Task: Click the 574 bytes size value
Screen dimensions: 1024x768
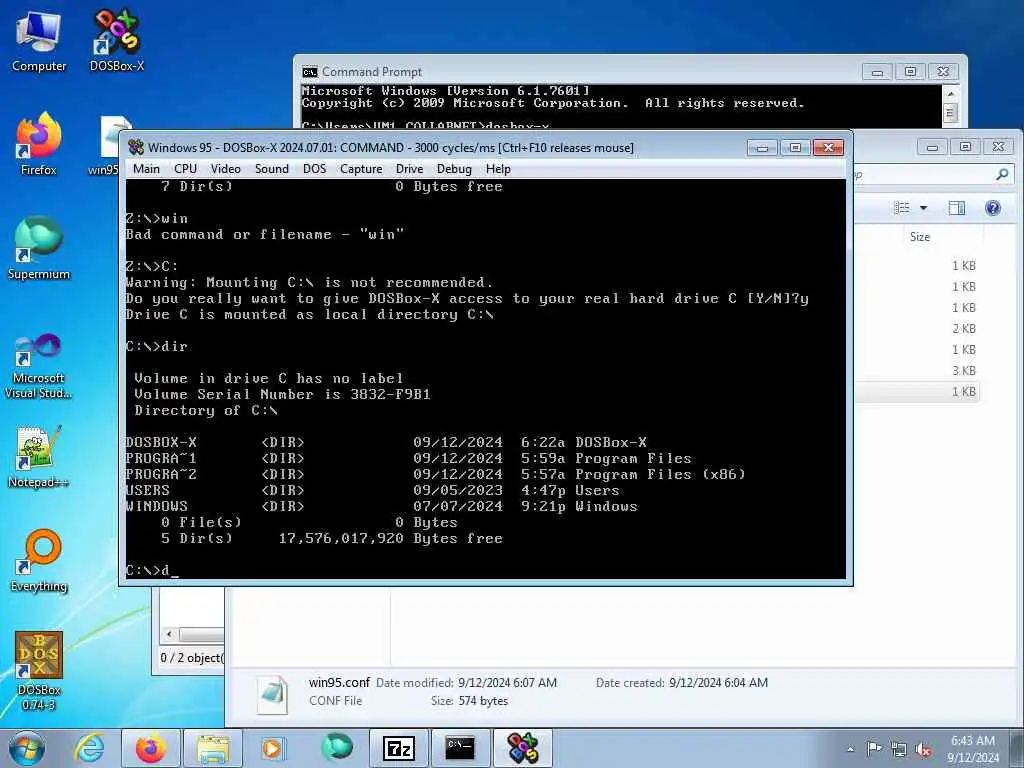Action: click(x=483, y=701)
